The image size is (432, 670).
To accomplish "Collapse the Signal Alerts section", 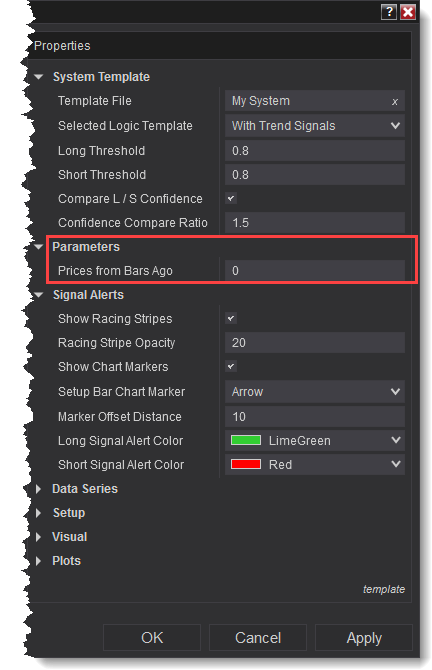I will [x=39, y=295].
